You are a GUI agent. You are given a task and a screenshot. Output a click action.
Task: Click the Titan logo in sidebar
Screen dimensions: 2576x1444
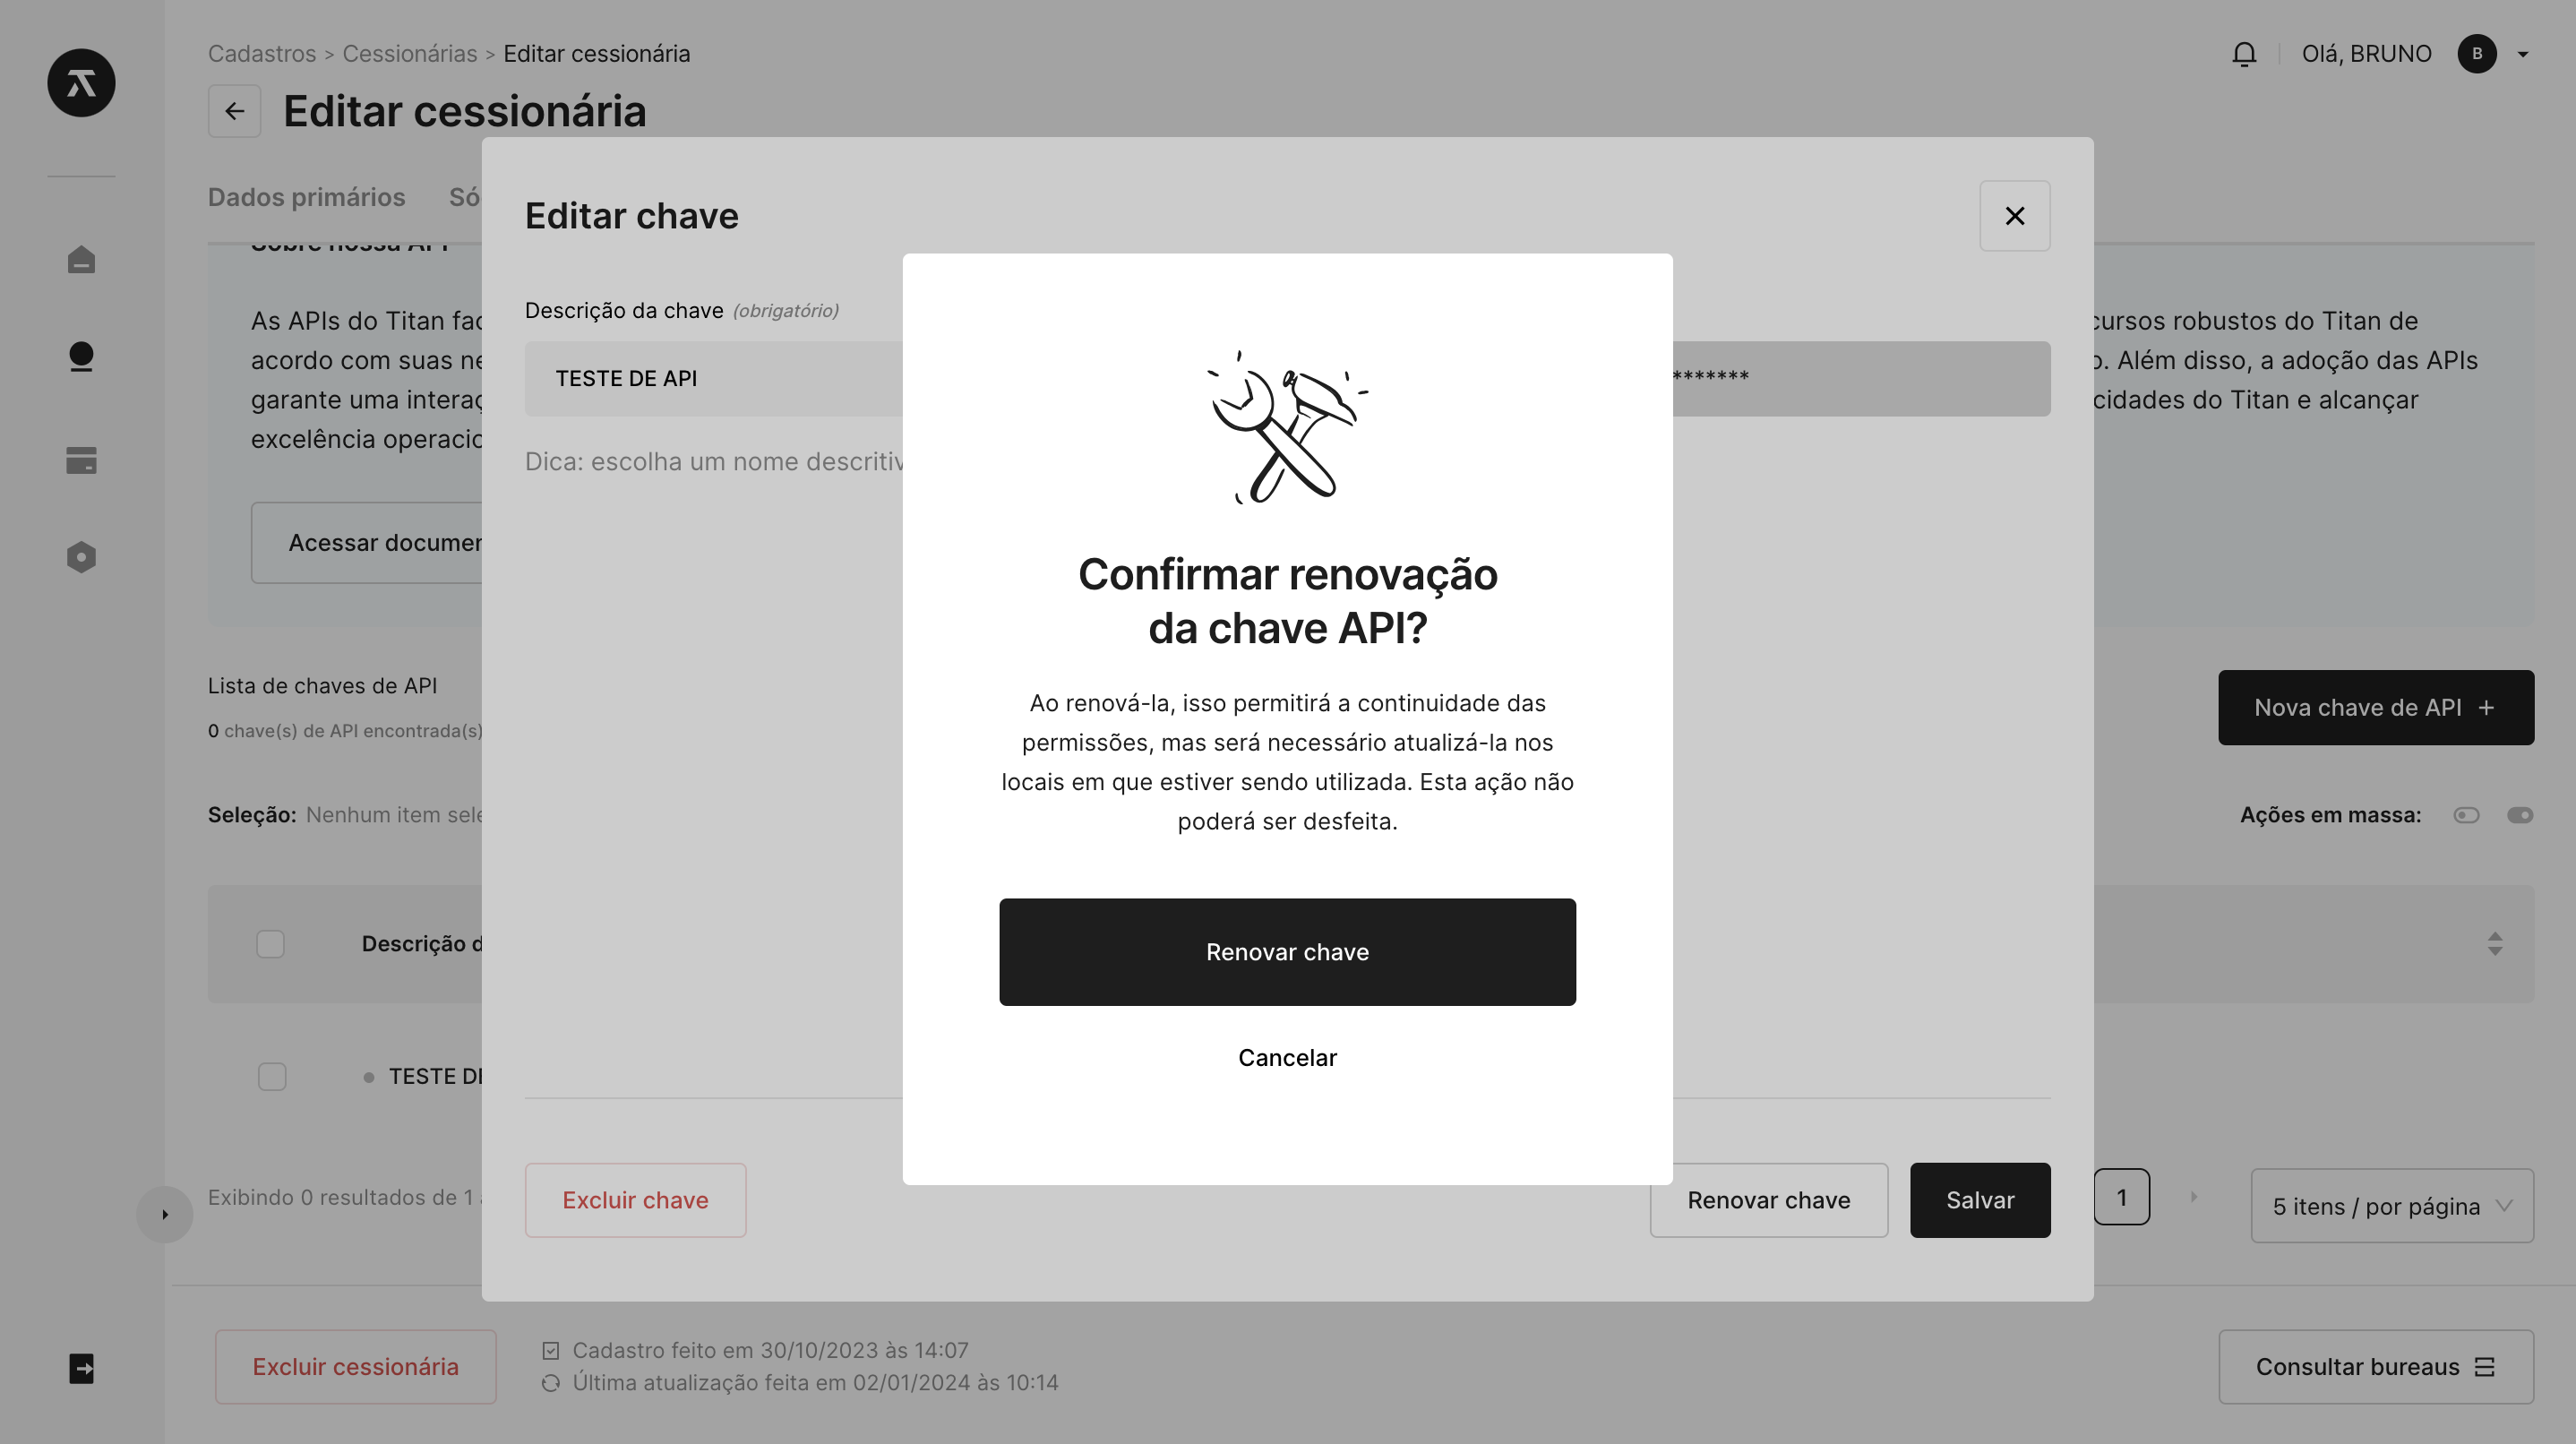[81, 82]
